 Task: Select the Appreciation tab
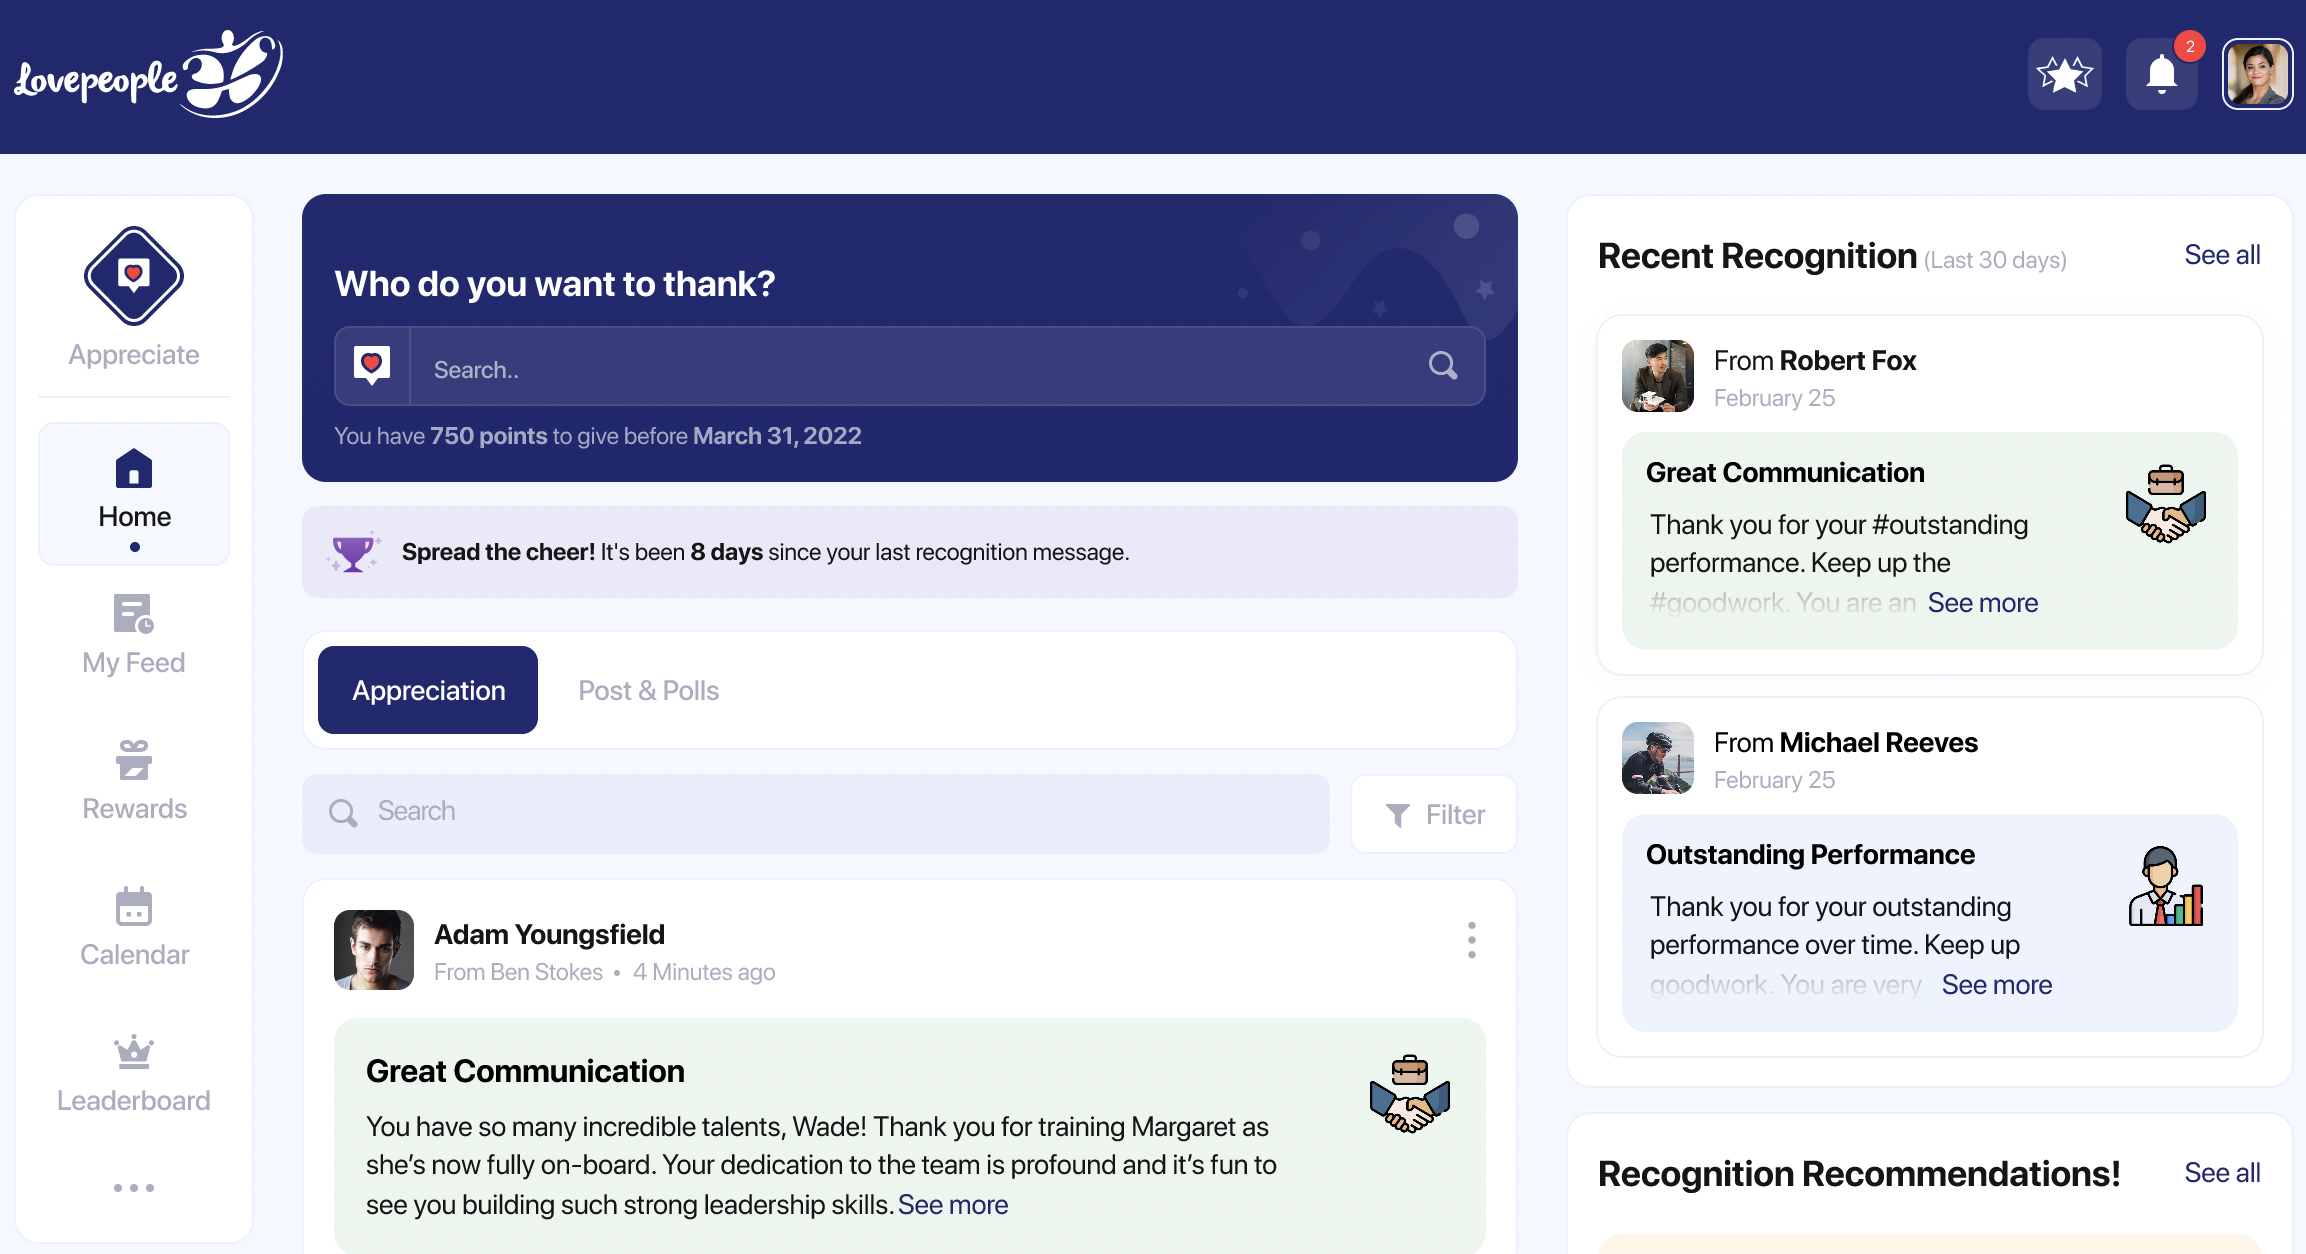click(x=428, y=690)
